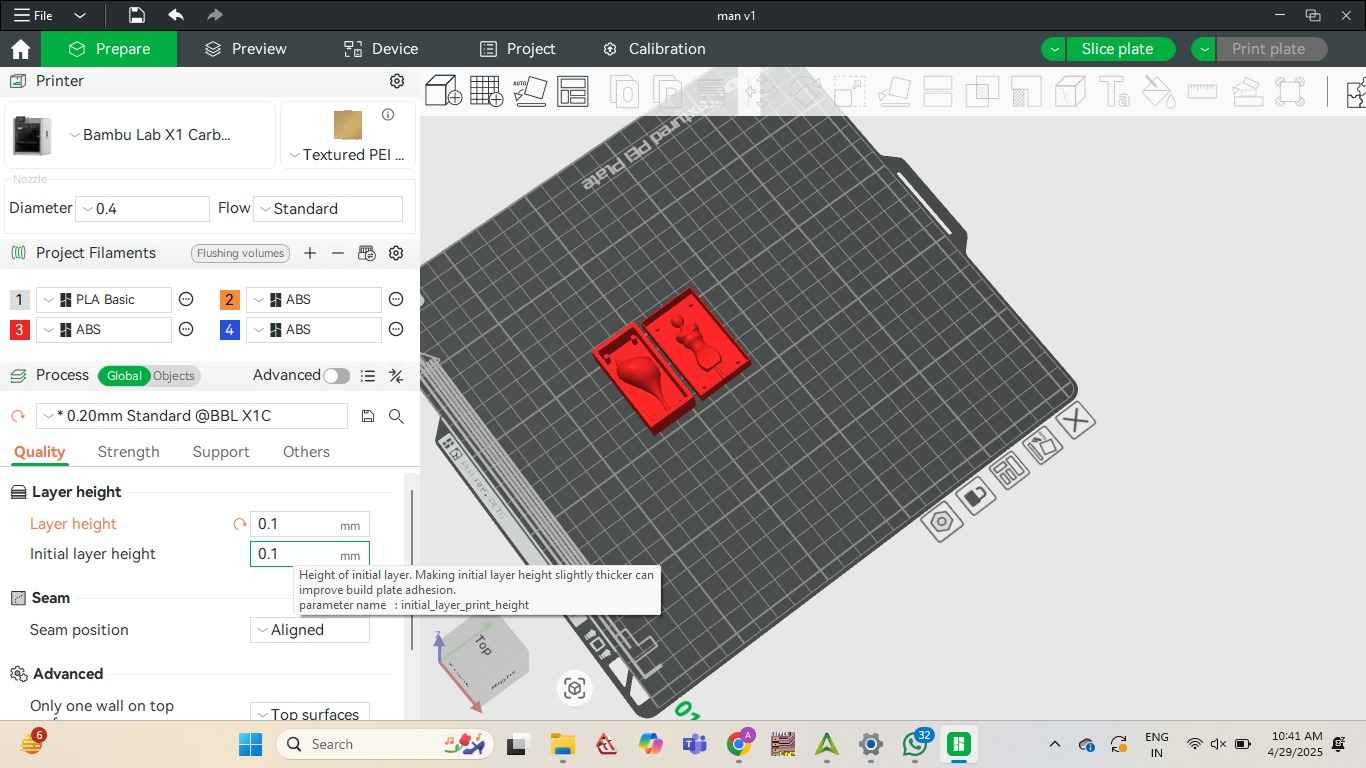Open the Mesh boolean tool
The height and width of the screenshot is (768, 1366).
pos(981,93)
